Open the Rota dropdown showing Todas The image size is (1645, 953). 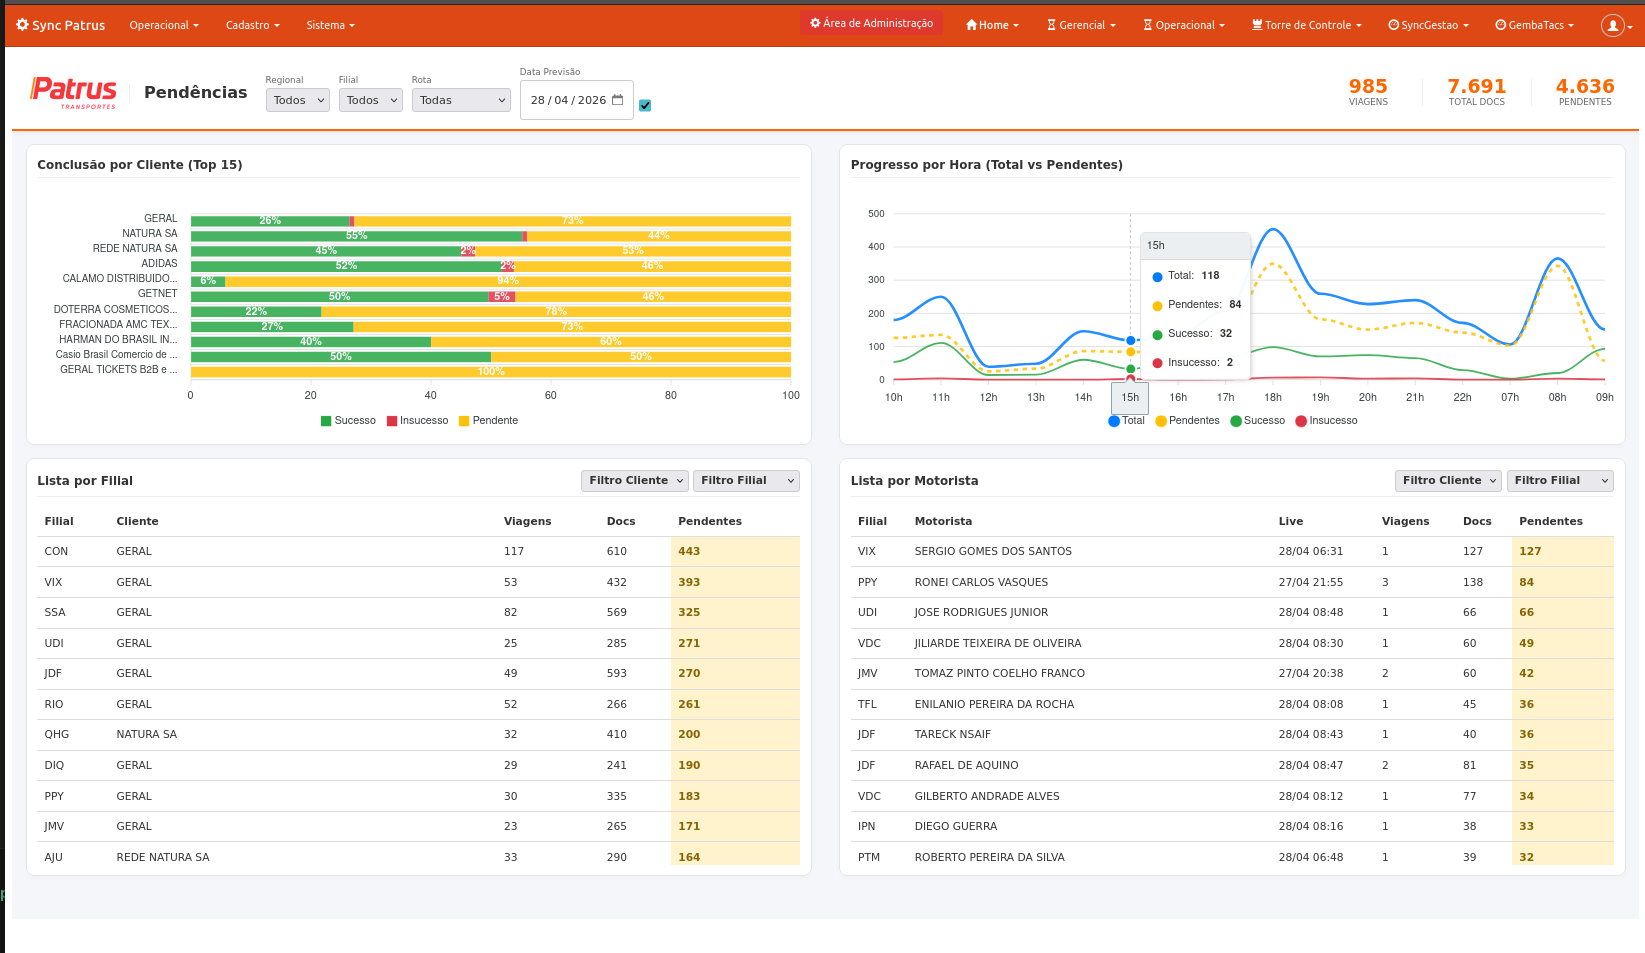click(x=461, y=100)
